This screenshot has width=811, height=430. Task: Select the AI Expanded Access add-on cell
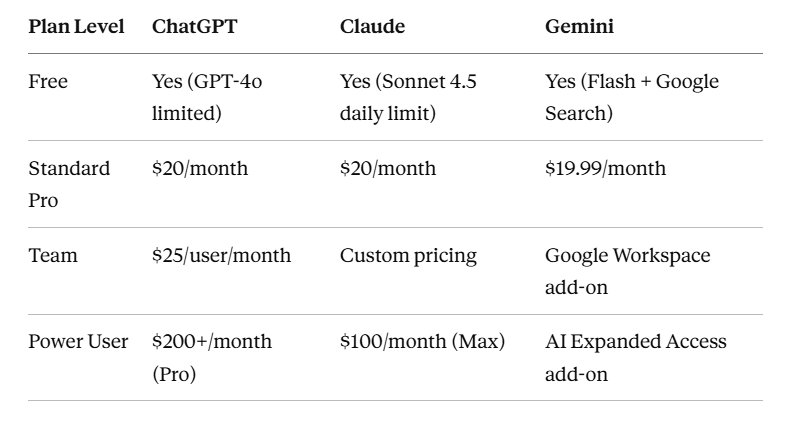point(636,358)
